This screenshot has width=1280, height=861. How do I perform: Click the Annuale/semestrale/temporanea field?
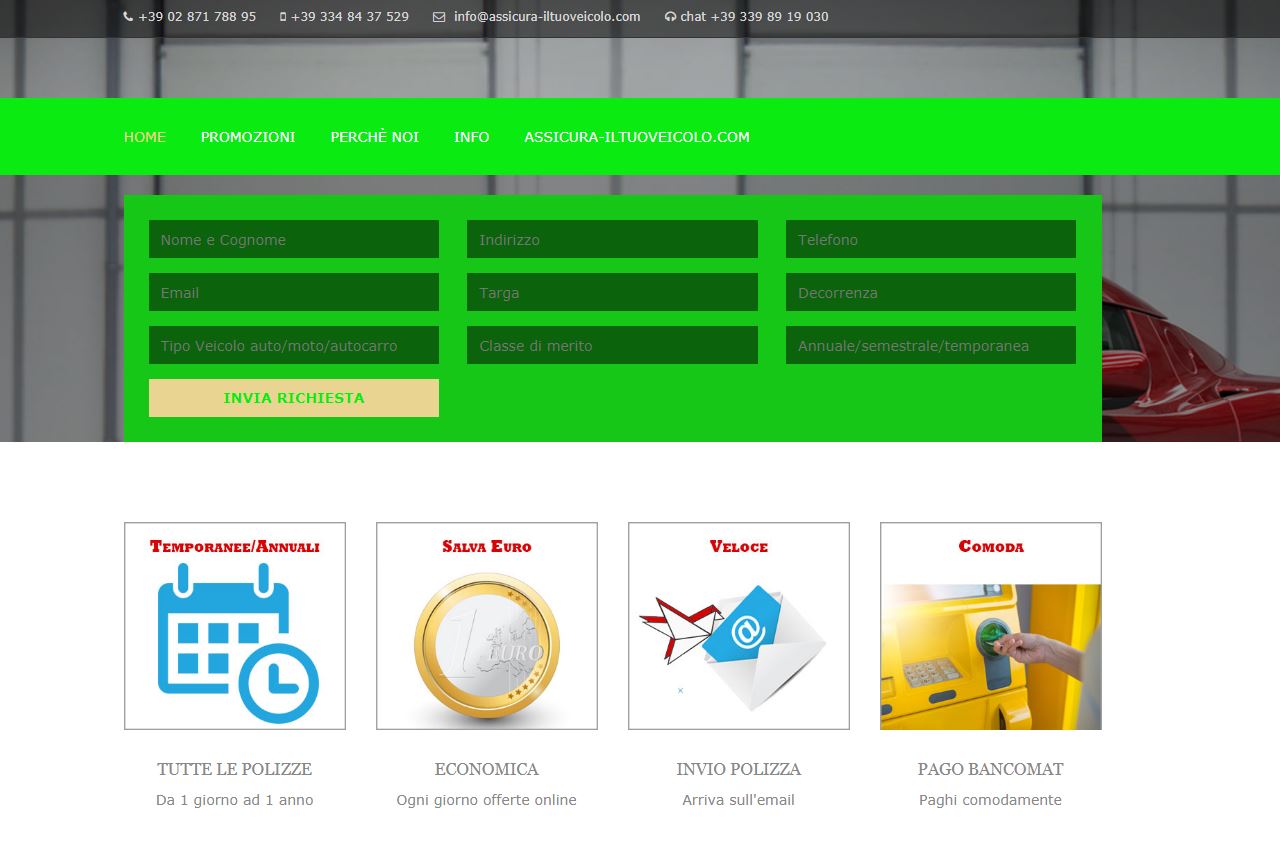click(931, 346)
